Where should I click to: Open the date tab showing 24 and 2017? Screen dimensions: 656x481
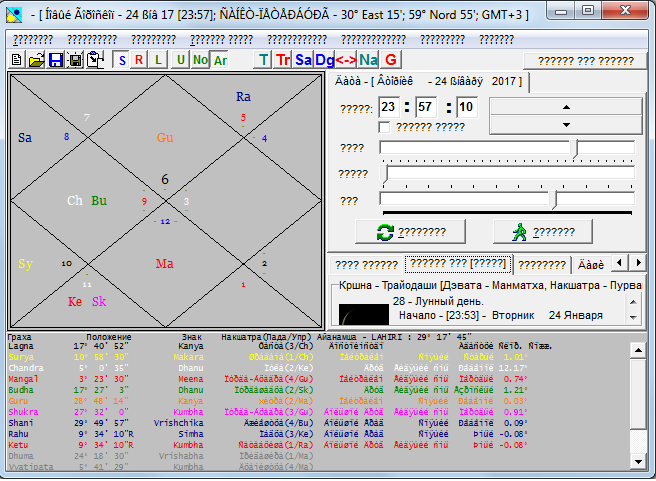(x=428, y=82)
